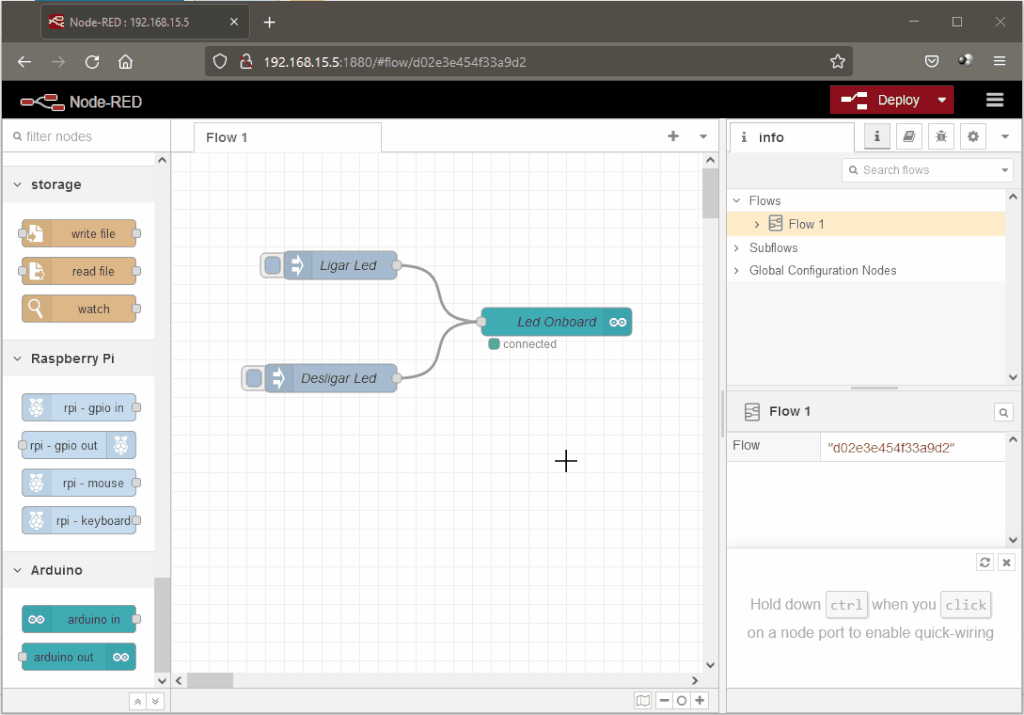Switch to the Flow 1 workspace tab
This screenshot has width=1024, height=715.
[287, 138]
